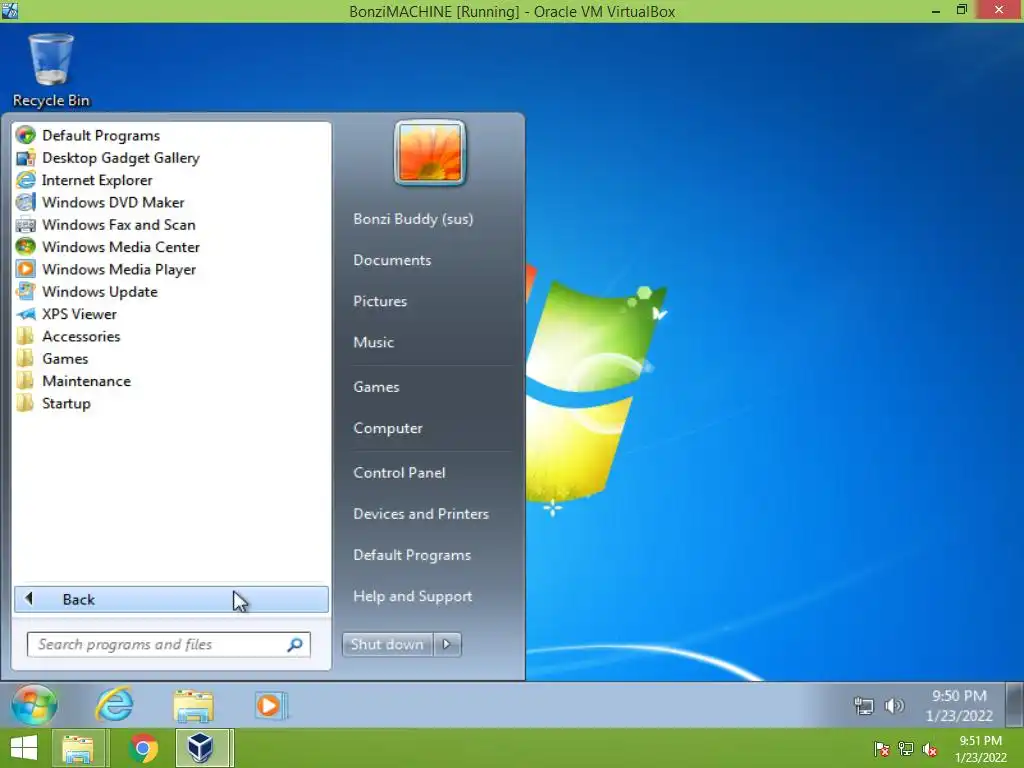This screenshot has width=1024, height=768.
Task: Click the Windows Fax and Scan icon
Action: click(25, 225)
